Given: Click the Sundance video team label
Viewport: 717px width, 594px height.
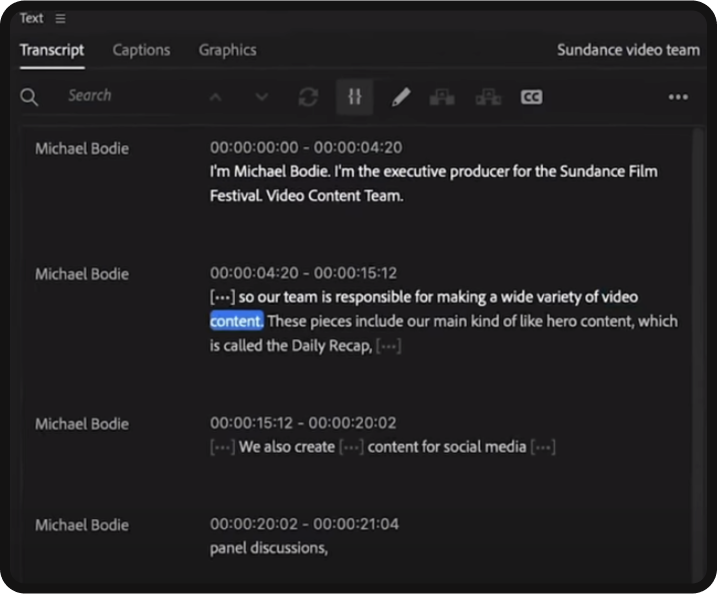Looking at the screenshot, I should pos(628,50).
